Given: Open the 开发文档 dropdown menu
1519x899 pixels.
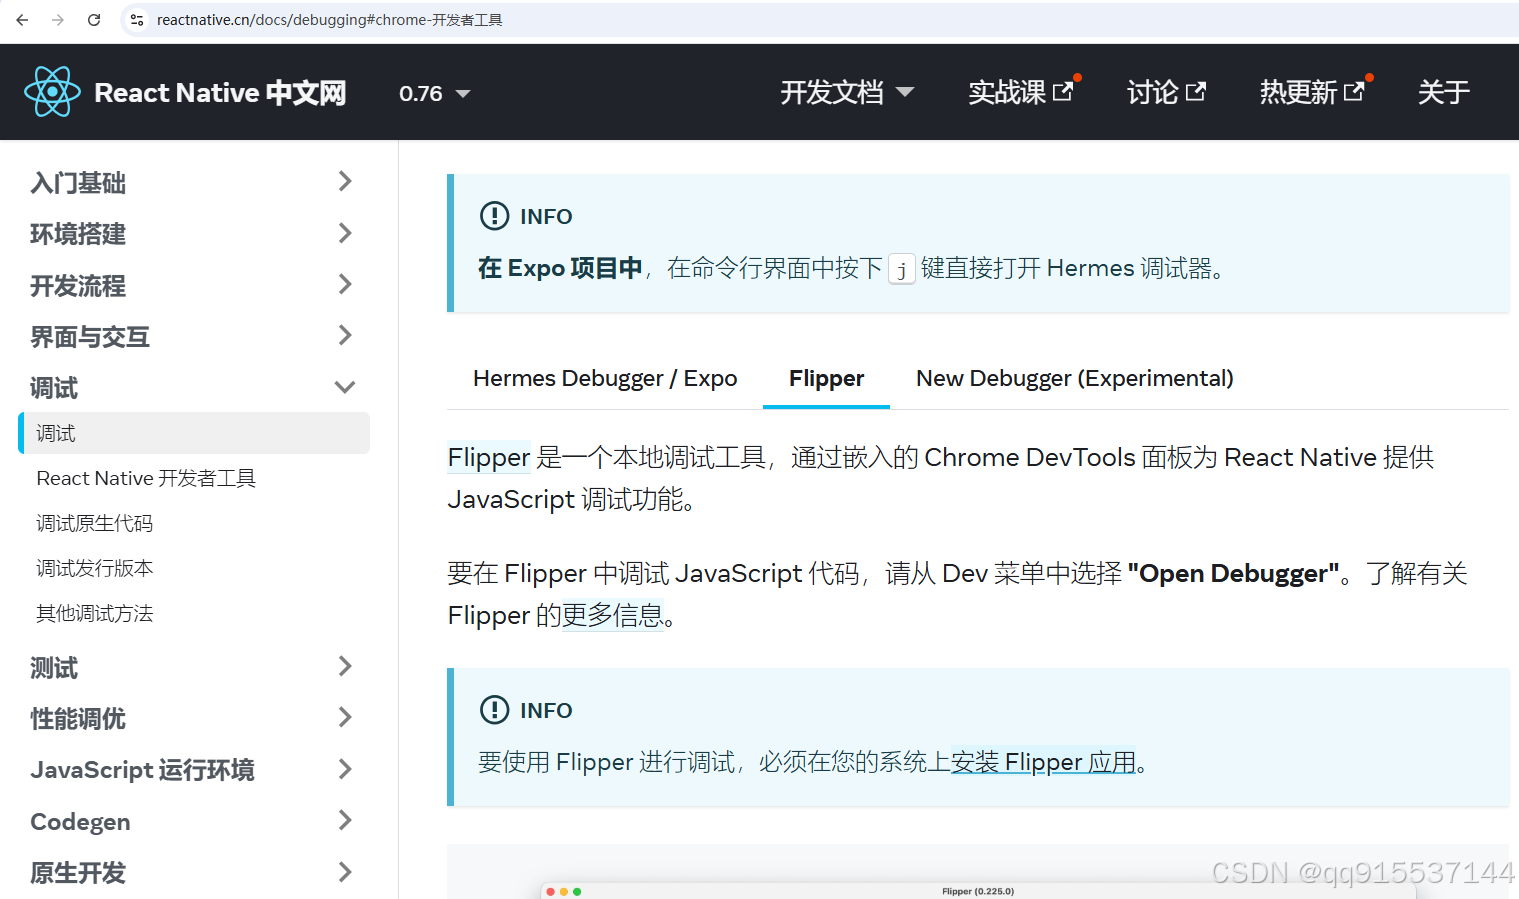Looking at the screenshot, I should pos(846,91).
